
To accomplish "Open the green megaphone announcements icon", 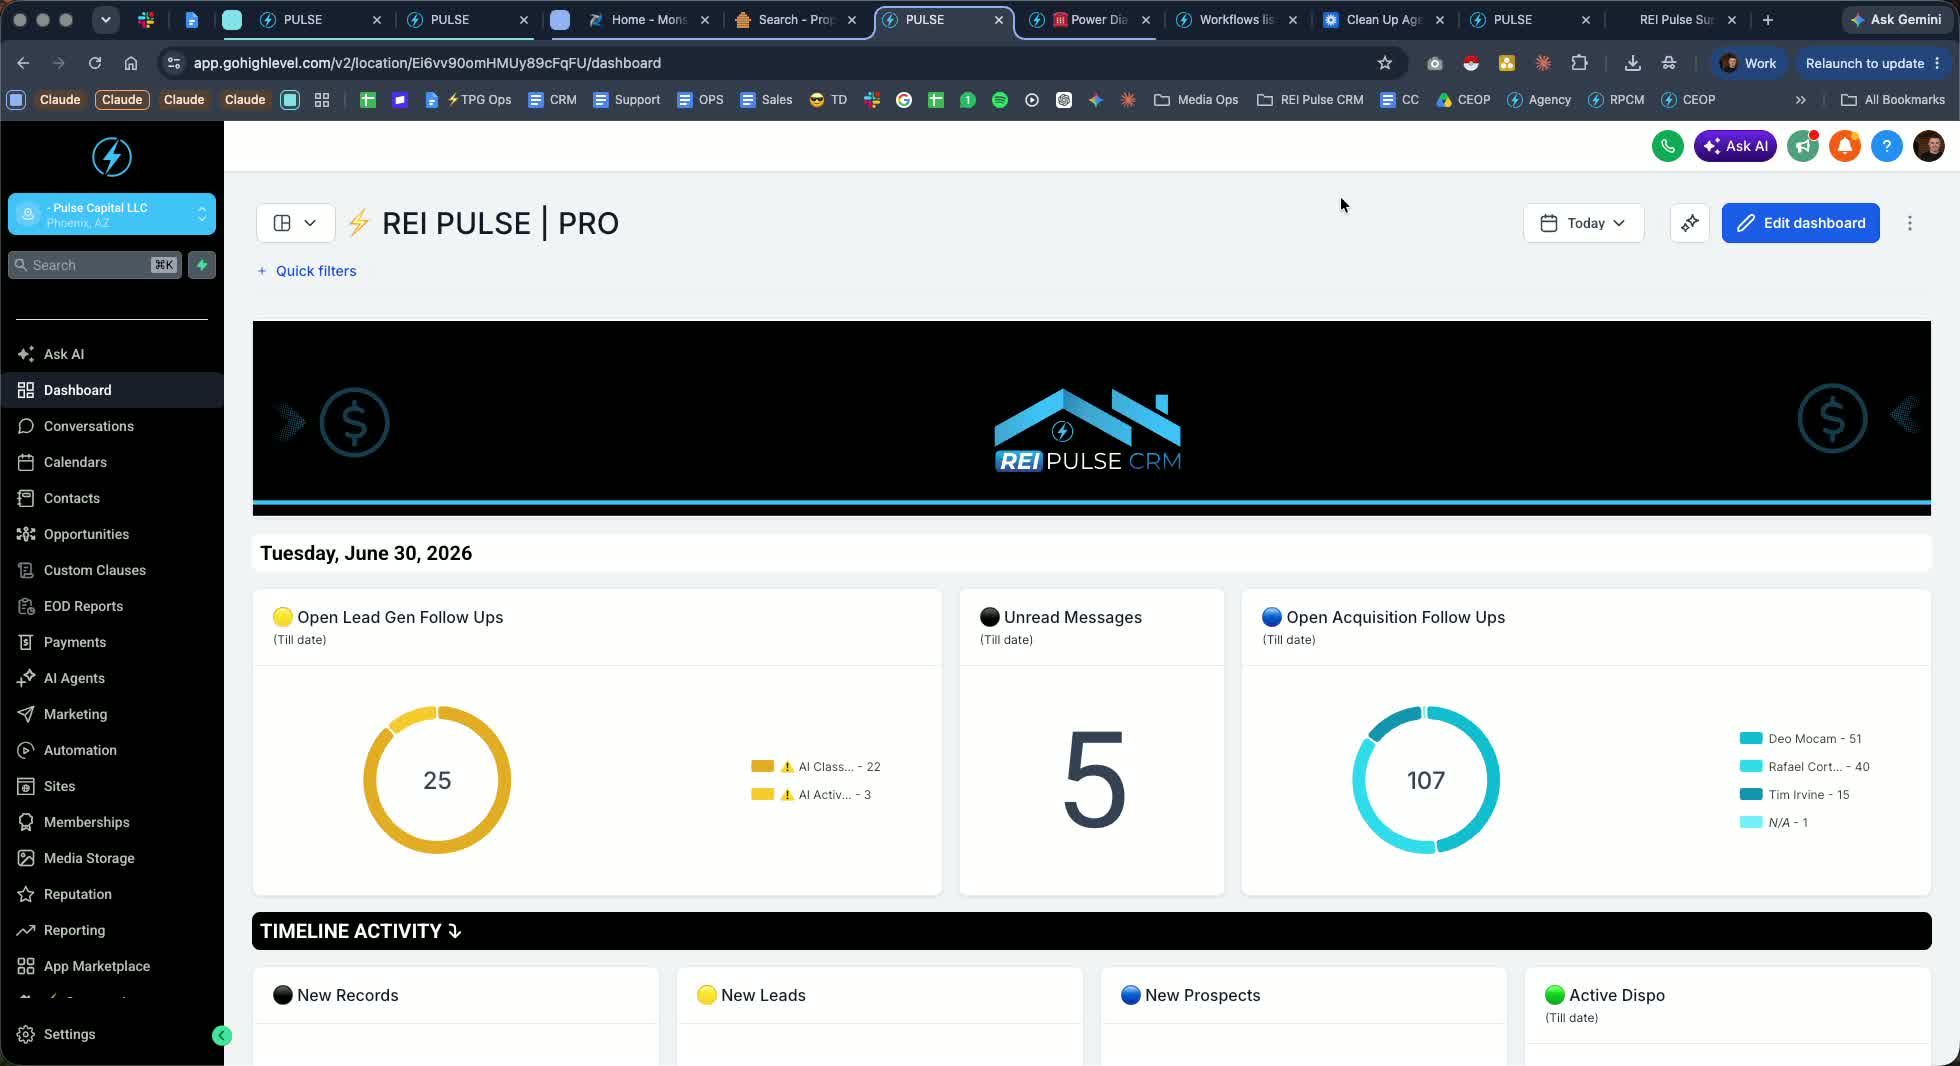I will click(1803, 146).
